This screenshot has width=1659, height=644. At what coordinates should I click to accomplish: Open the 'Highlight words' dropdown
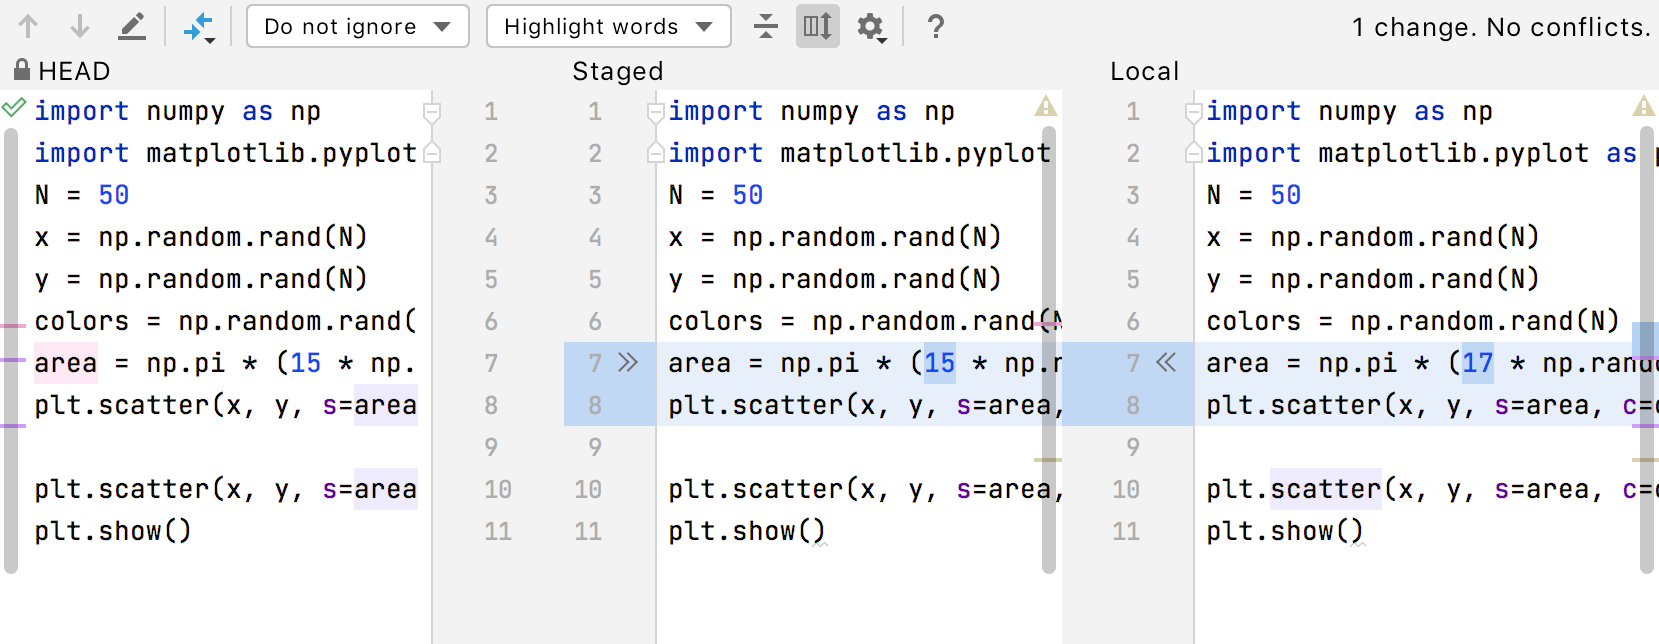click(608, 27)
